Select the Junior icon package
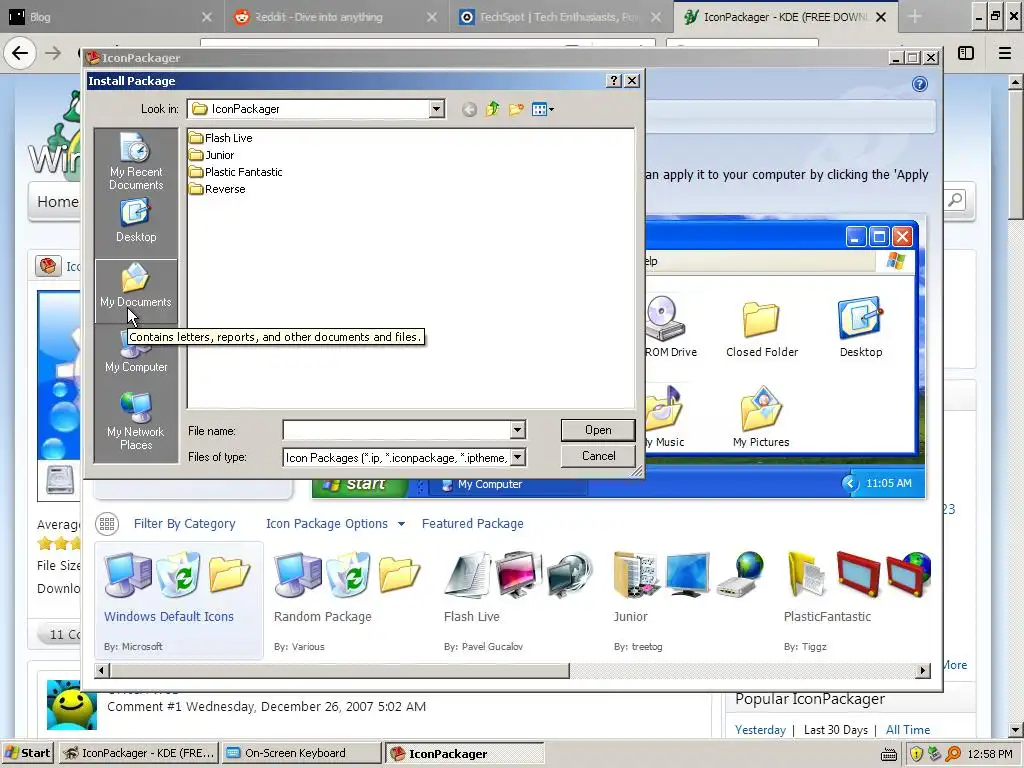 coord(689,601)
